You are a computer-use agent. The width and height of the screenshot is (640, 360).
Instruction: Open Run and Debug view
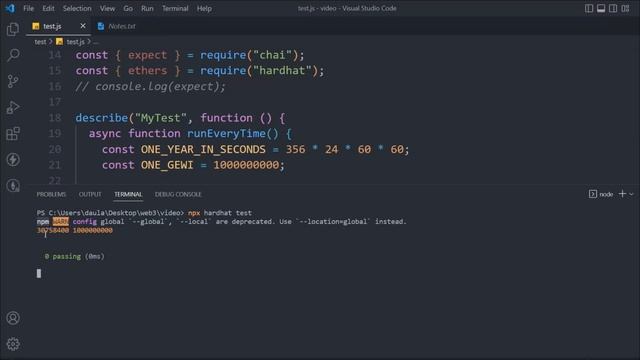[x=13, y=107]
